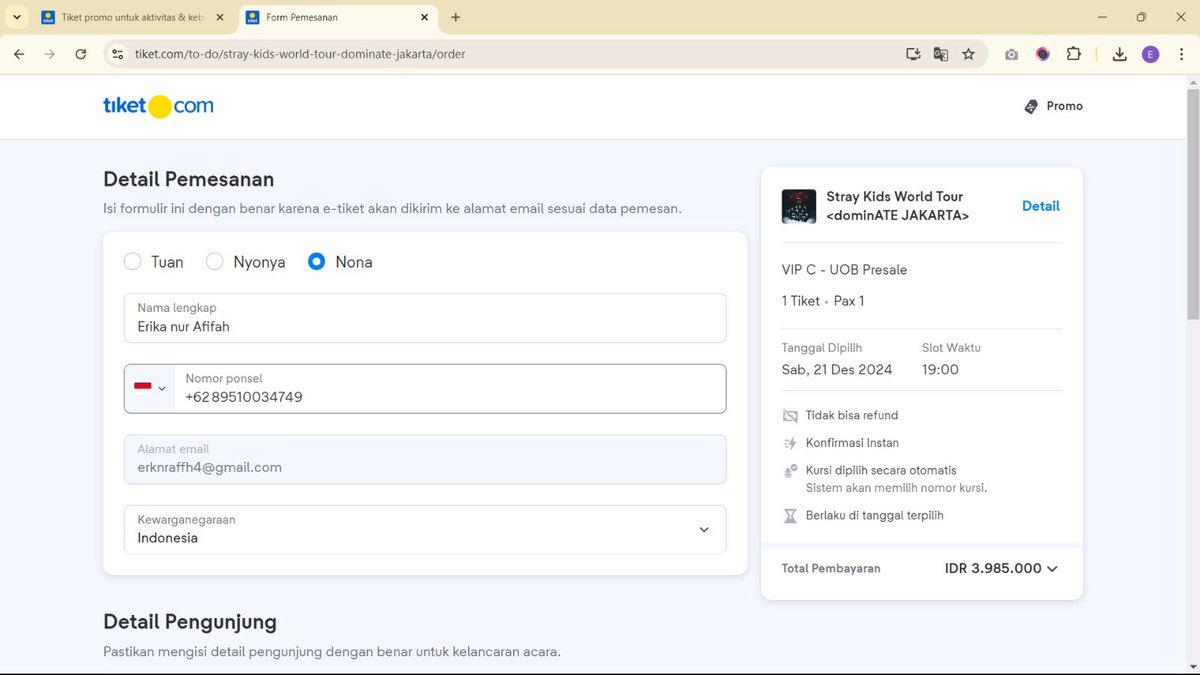Open the Promo tag link
The image size is (1200, 675).
point(1054,106)
